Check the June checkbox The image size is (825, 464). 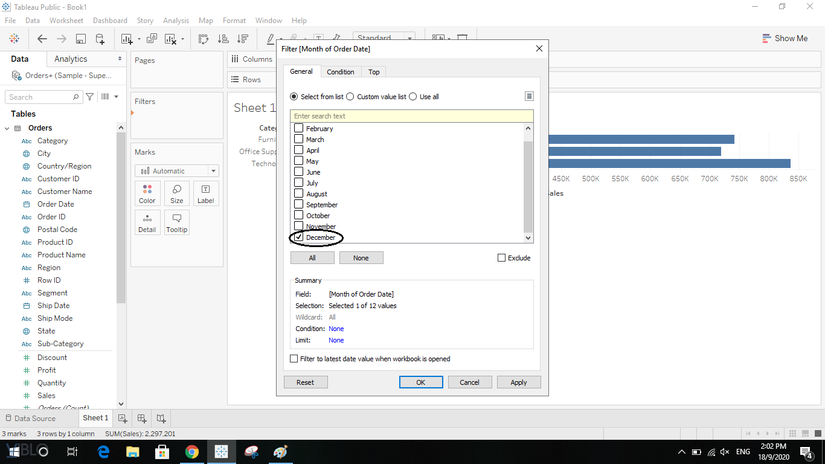(x=299, y=172)
